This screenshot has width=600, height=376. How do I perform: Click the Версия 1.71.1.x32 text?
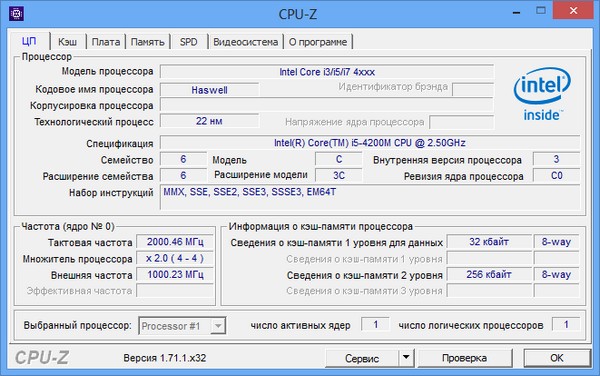[165, 358]
